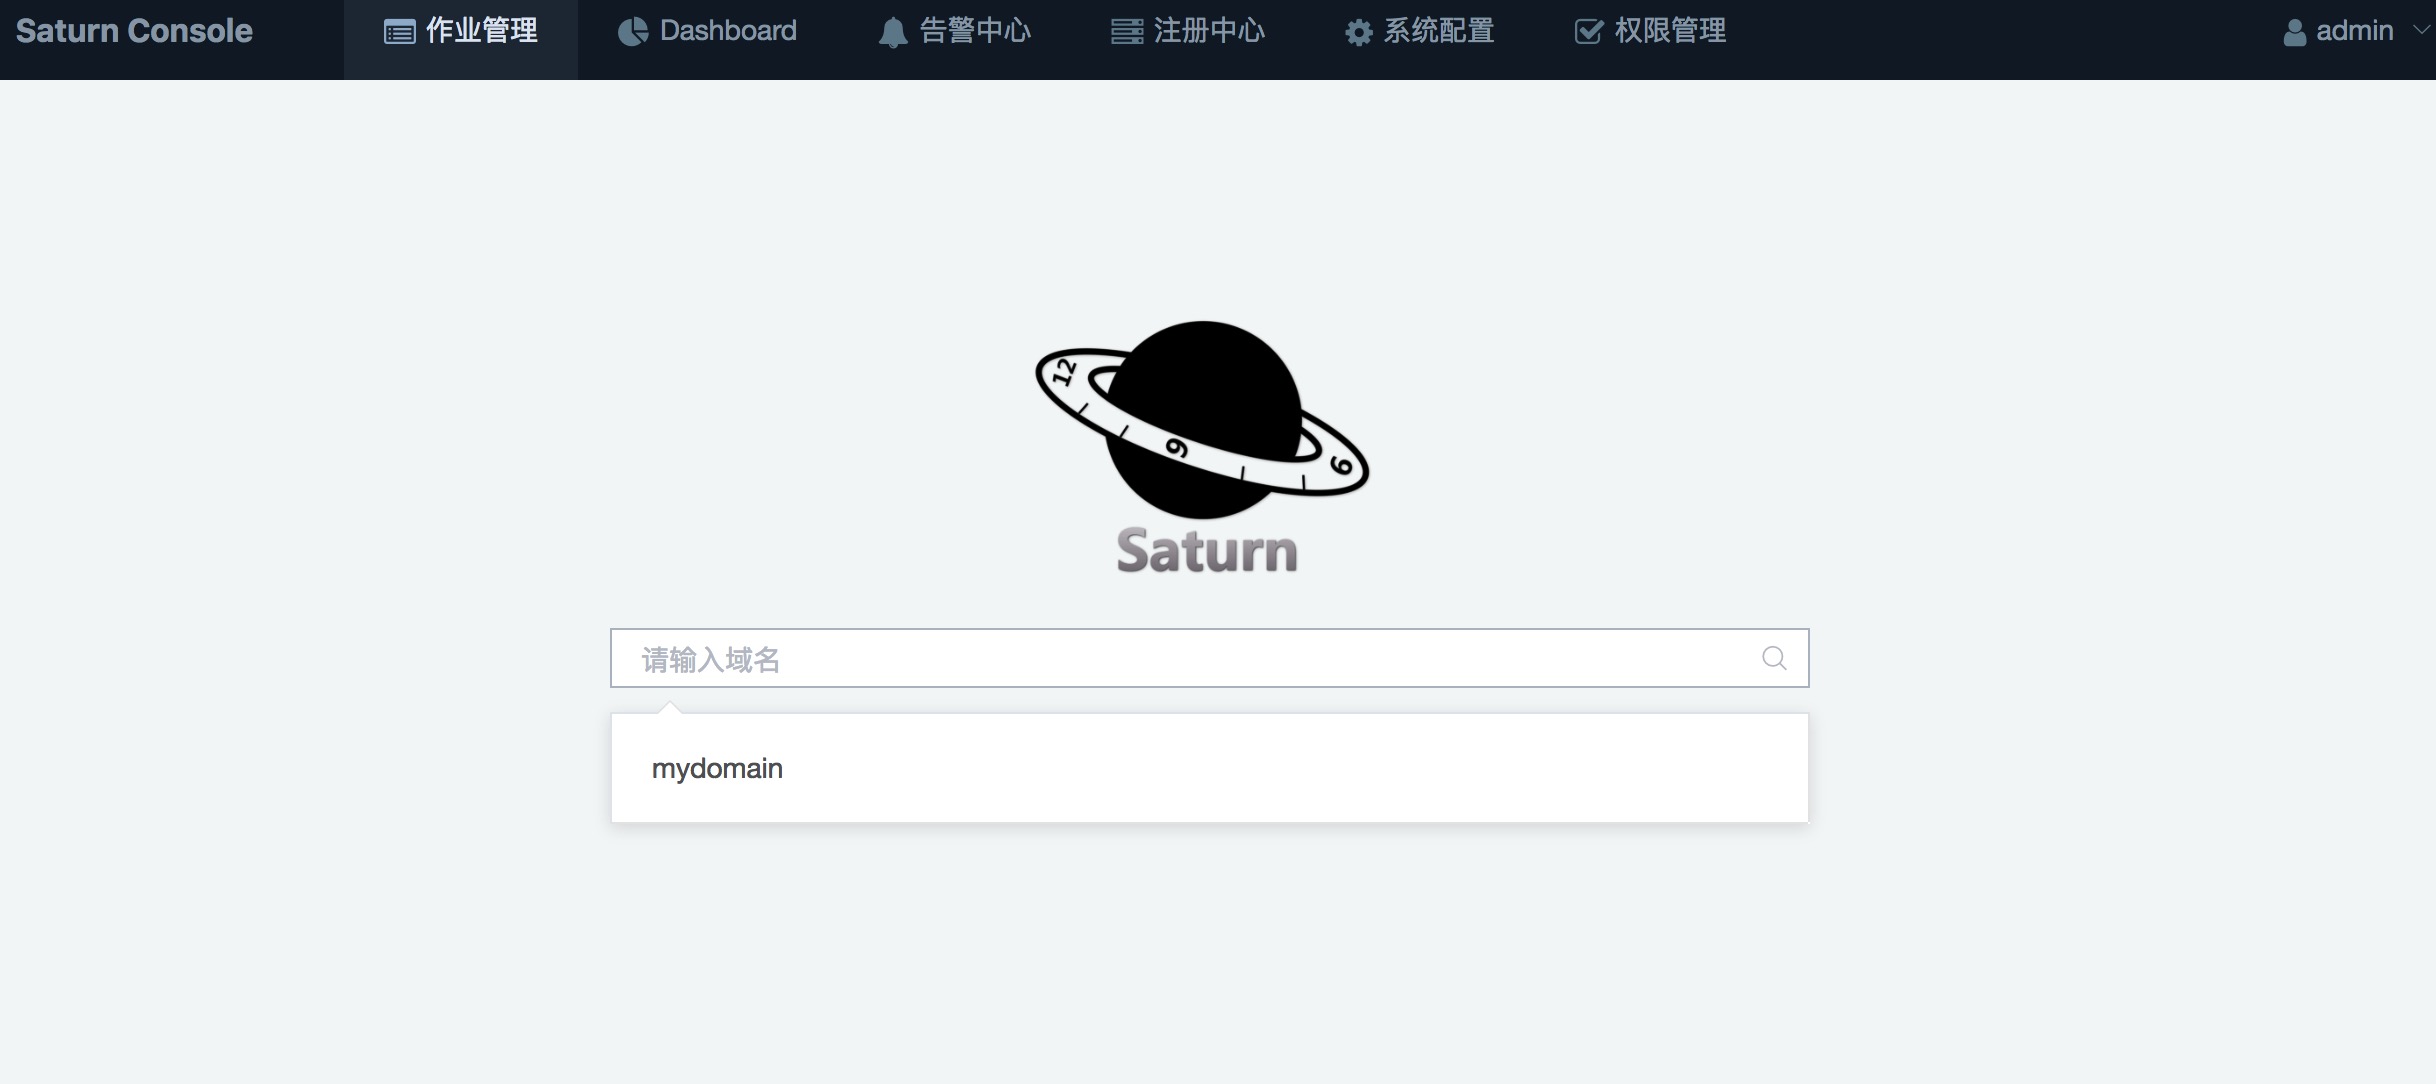The image size is (2436, 1084).
Task: Click the alarm center bell icon
Action: coord(892,33)
